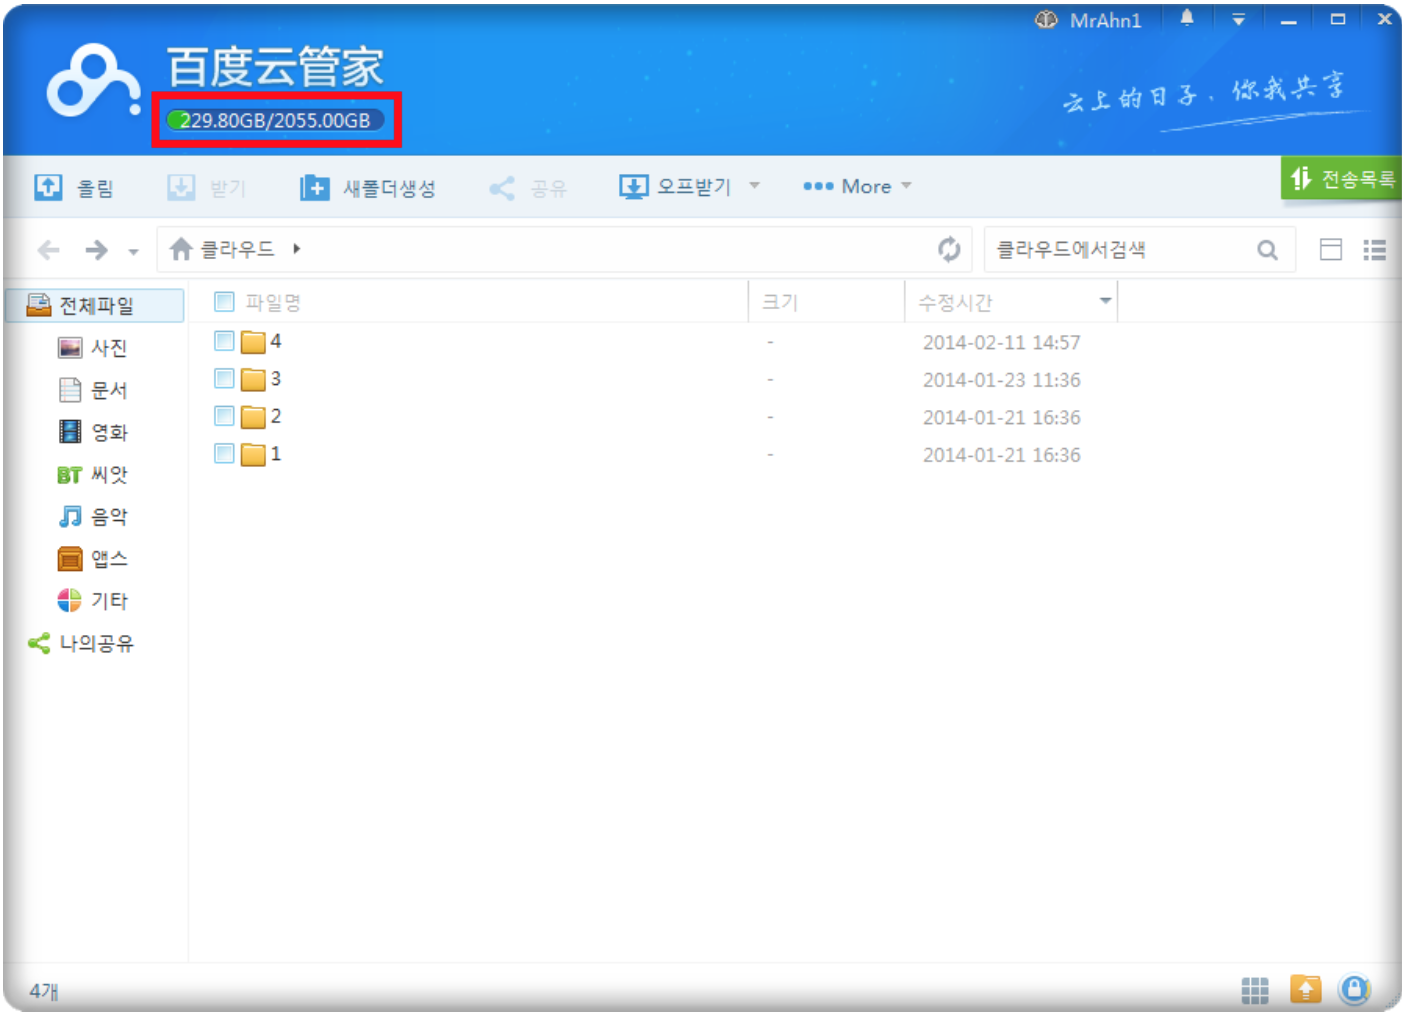Click the share (공유) toolbar icon
This screenshot has height=1014, width=1402.
click(502, 187)
